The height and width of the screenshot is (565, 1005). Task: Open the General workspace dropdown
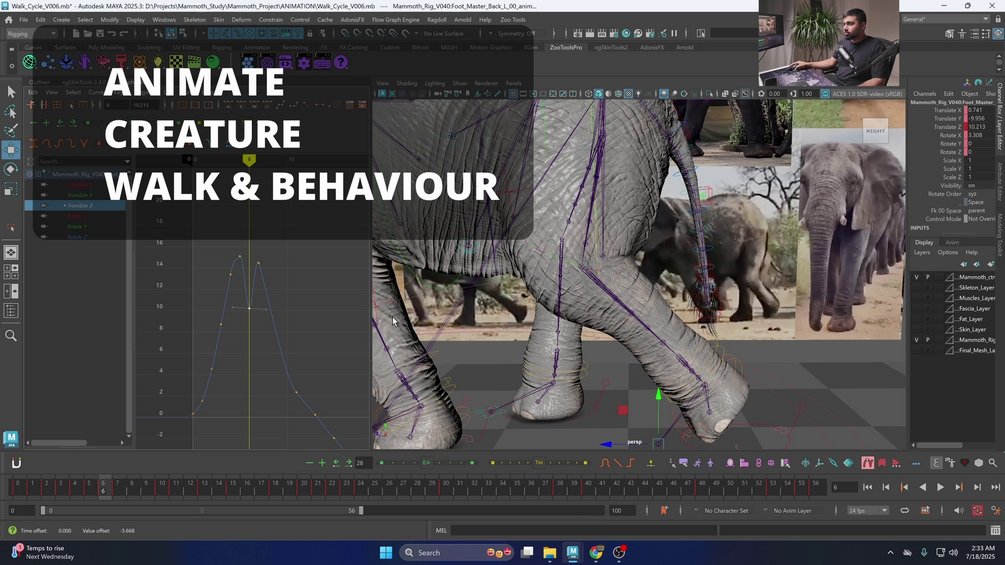tap(945, 19)
